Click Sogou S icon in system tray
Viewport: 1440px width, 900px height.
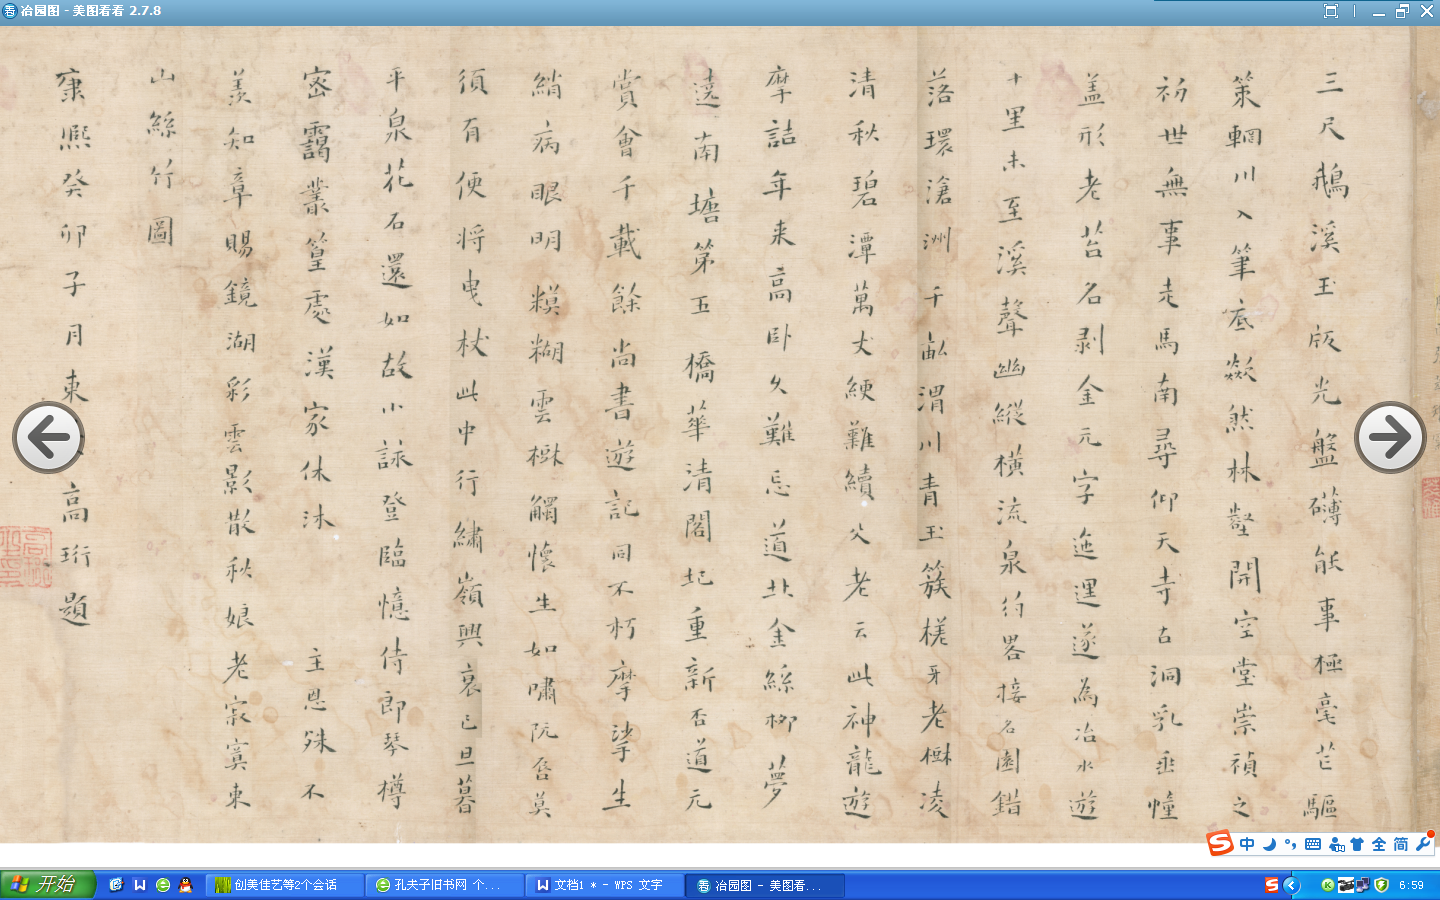pos(1272,885)
